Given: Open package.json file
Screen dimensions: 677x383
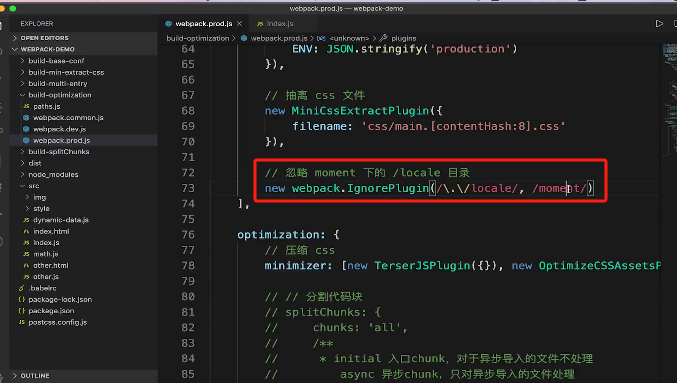Looking at the screenshot, I should 51,311.
